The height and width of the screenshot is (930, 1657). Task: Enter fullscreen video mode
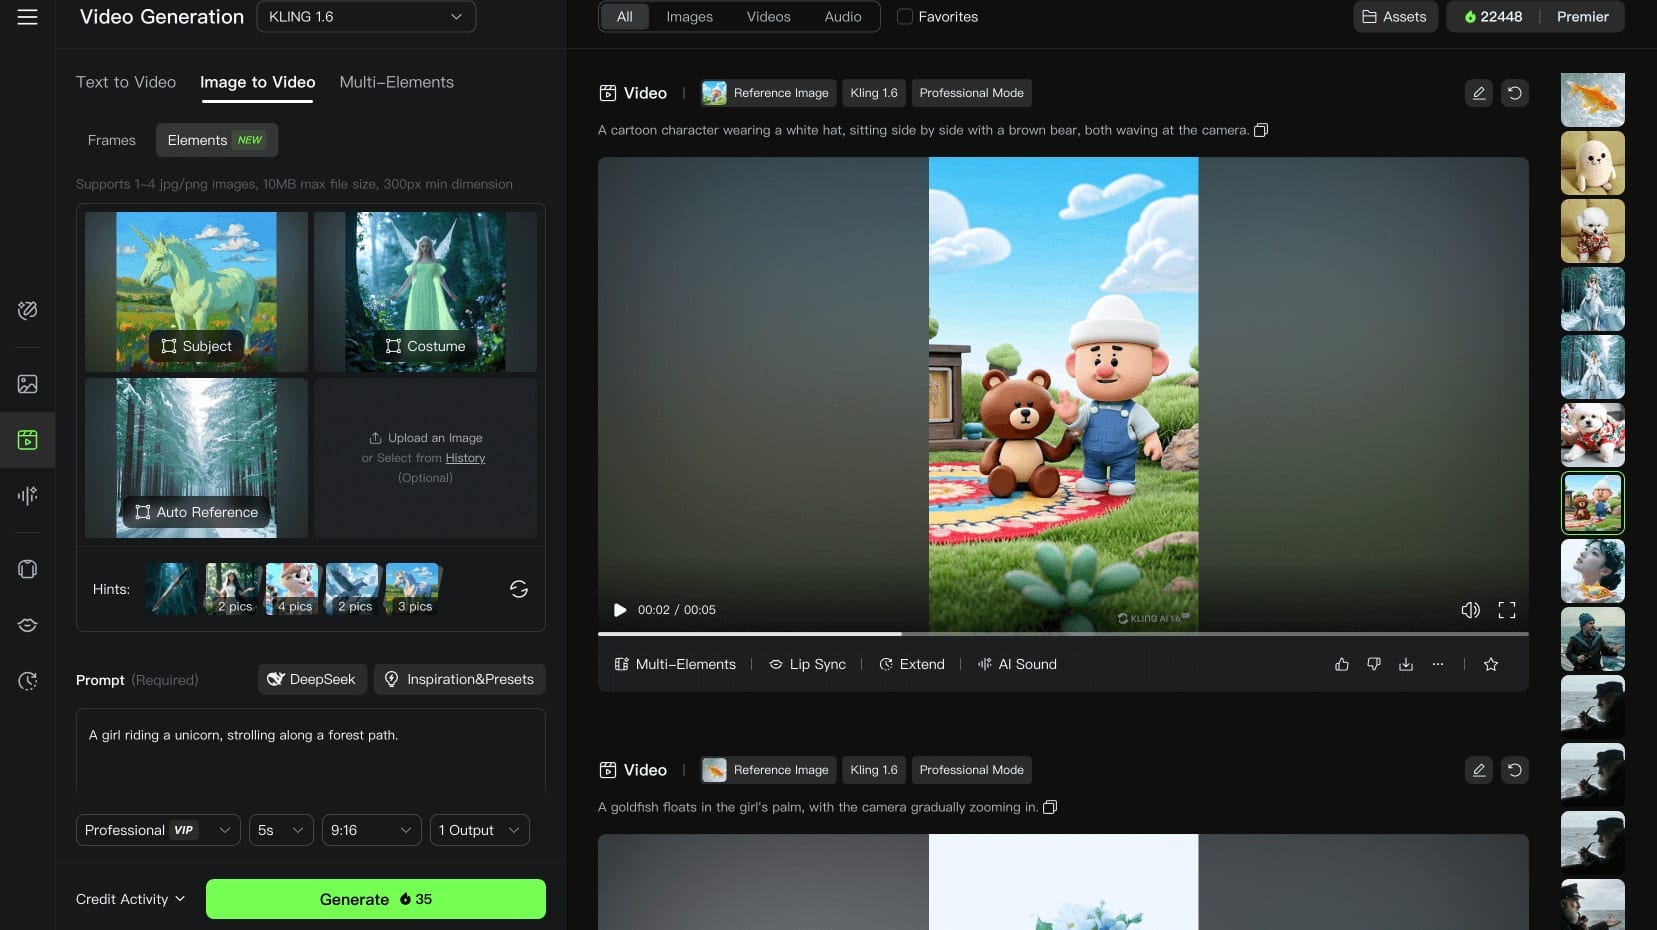click(x=1506, y=610)
